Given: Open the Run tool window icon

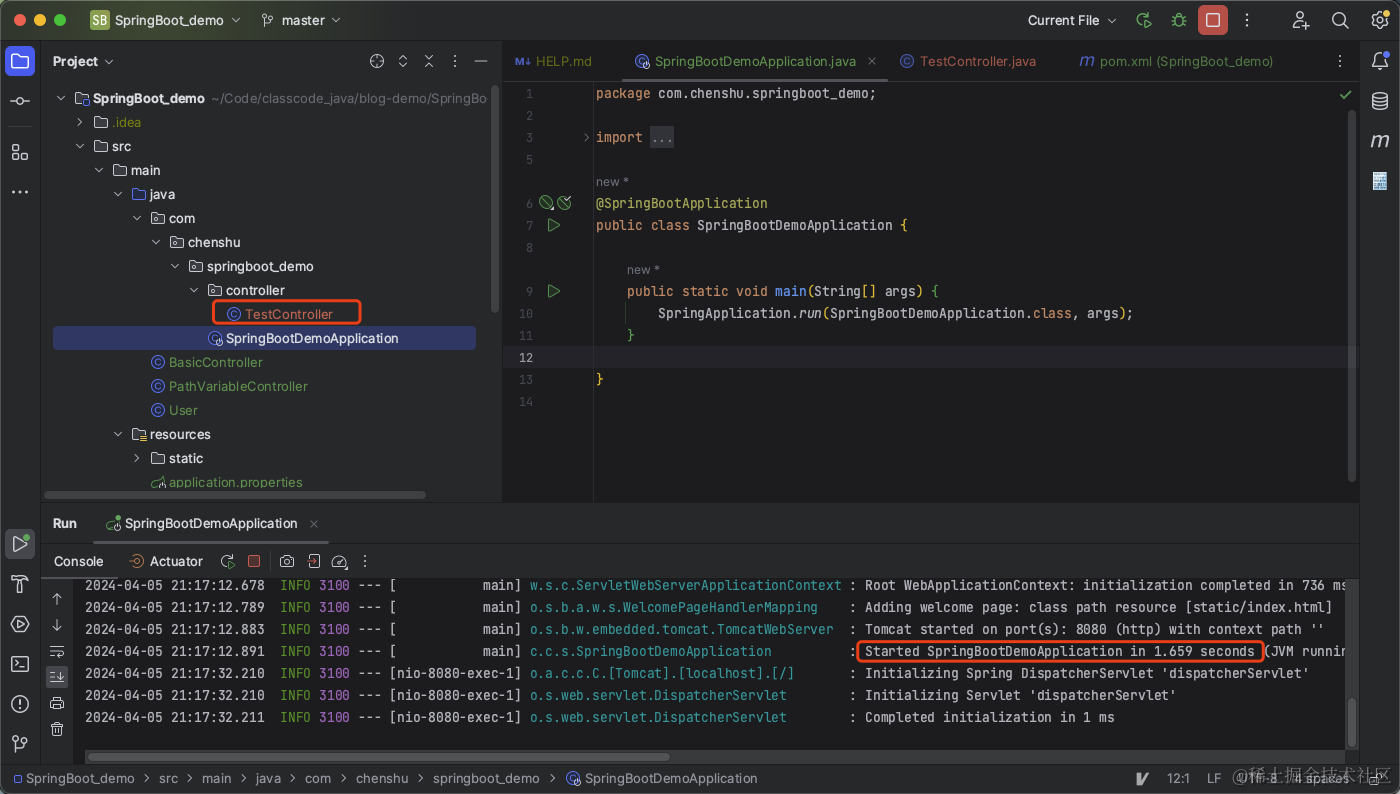Looking at the screenshot, I should [x=20, y=544].
